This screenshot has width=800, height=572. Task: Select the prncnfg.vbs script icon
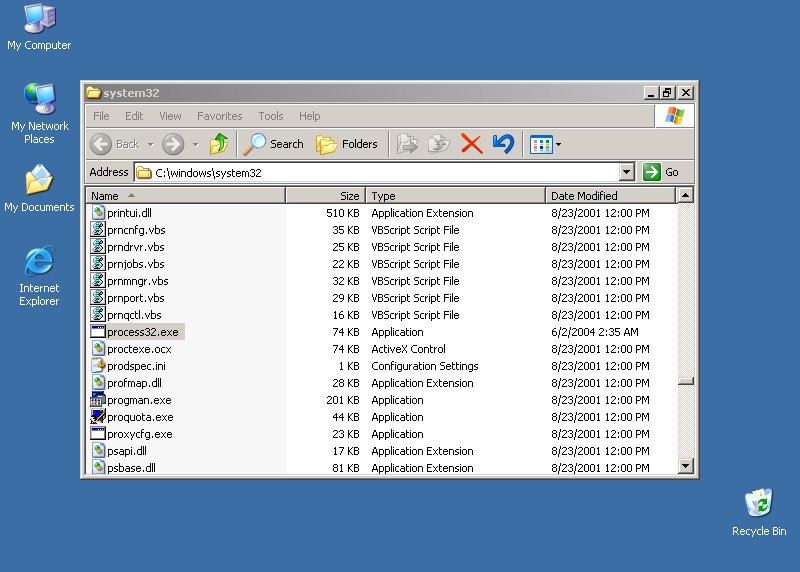coord(98,229)
